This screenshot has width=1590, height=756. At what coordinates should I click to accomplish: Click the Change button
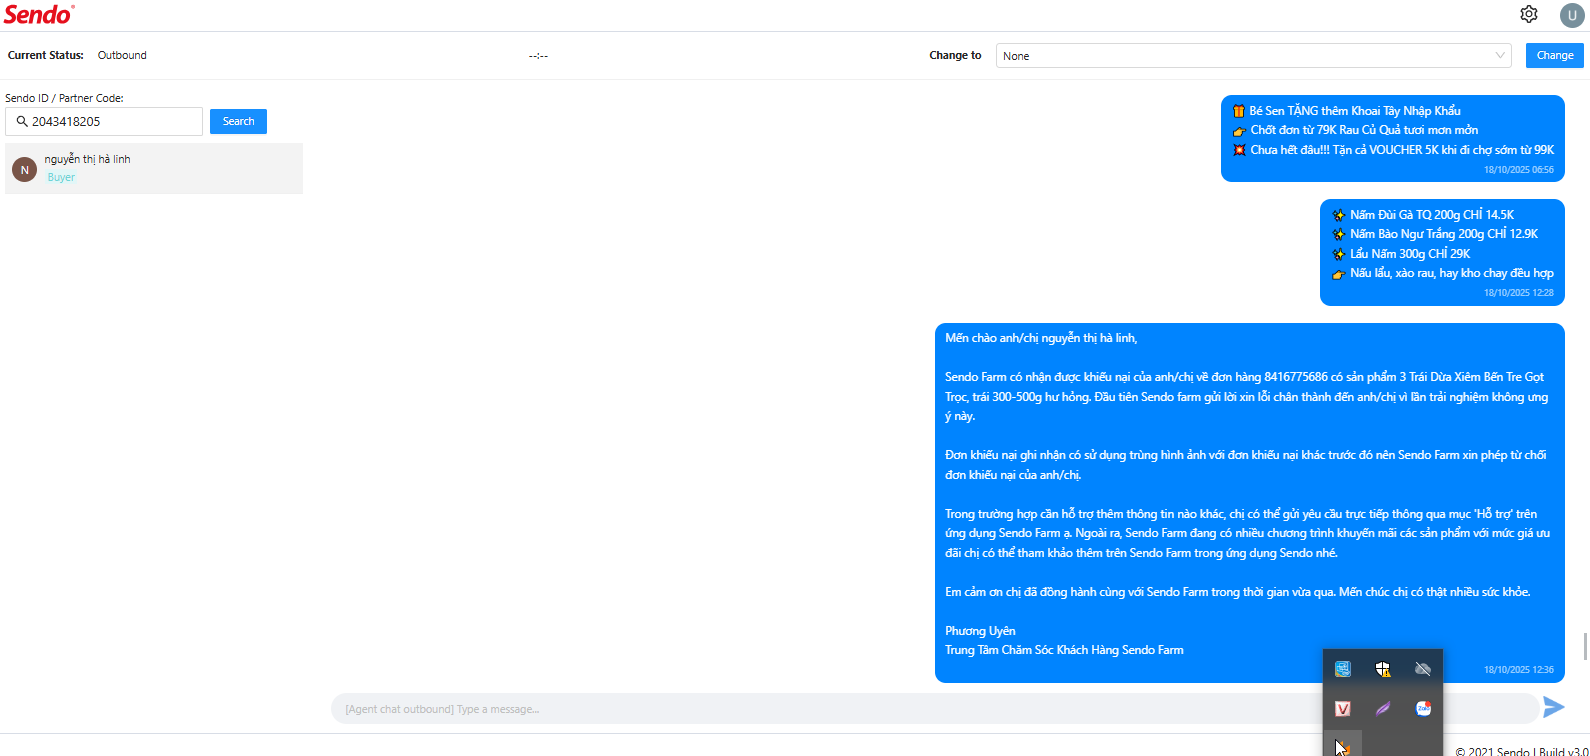click(1555, 56)
